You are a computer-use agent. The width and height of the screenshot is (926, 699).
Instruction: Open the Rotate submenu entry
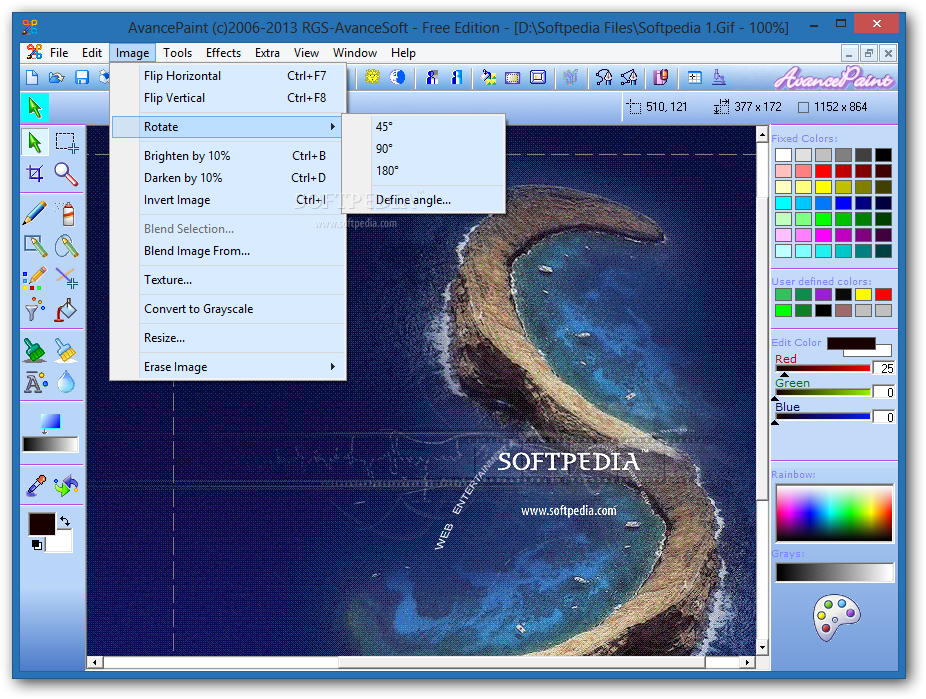[227, 126]
